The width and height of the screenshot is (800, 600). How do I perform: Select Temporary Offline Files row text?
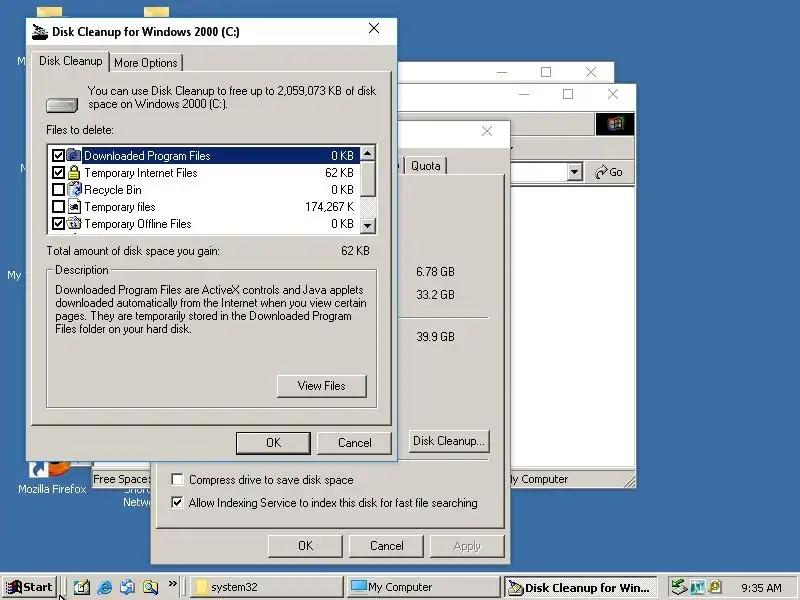point(138,223)
